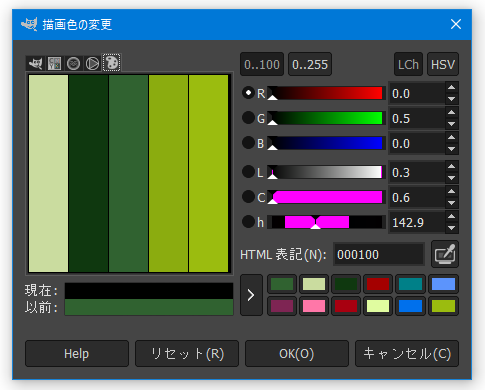Pick the medium forest green palette column
The width and height of the screenshot is (485, 390).
[129, 173]
